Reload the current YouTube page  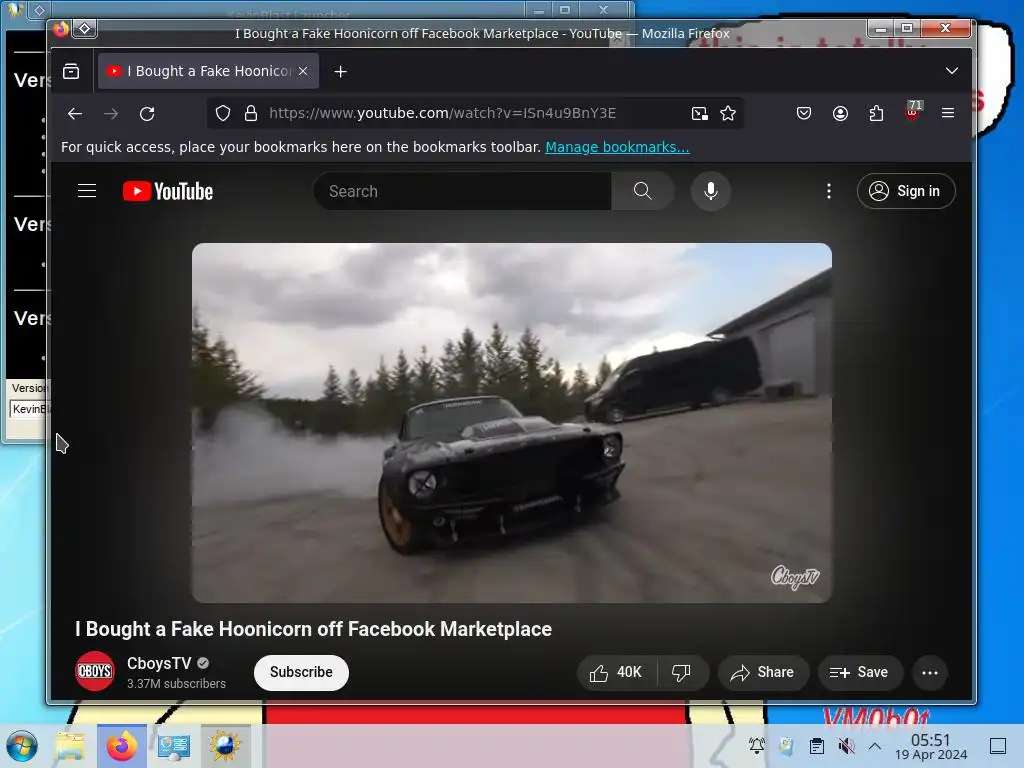tap(147, 114)
